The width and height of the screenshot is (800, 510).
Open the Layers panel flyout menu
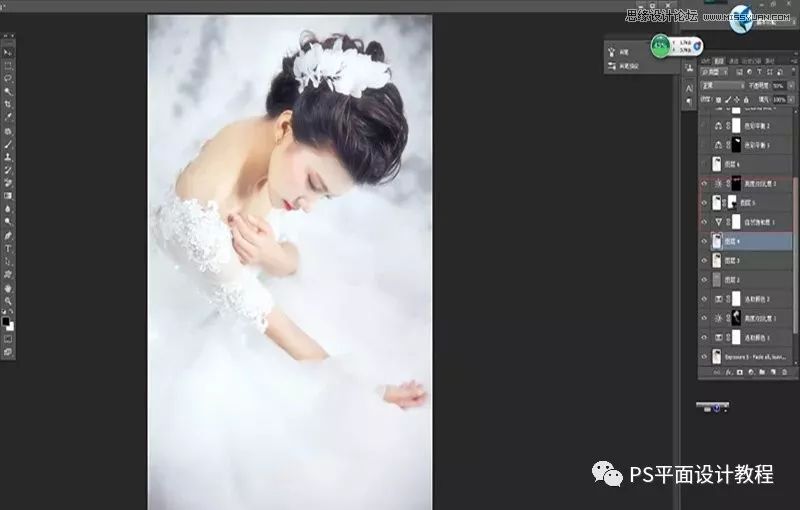pos(793,61)
